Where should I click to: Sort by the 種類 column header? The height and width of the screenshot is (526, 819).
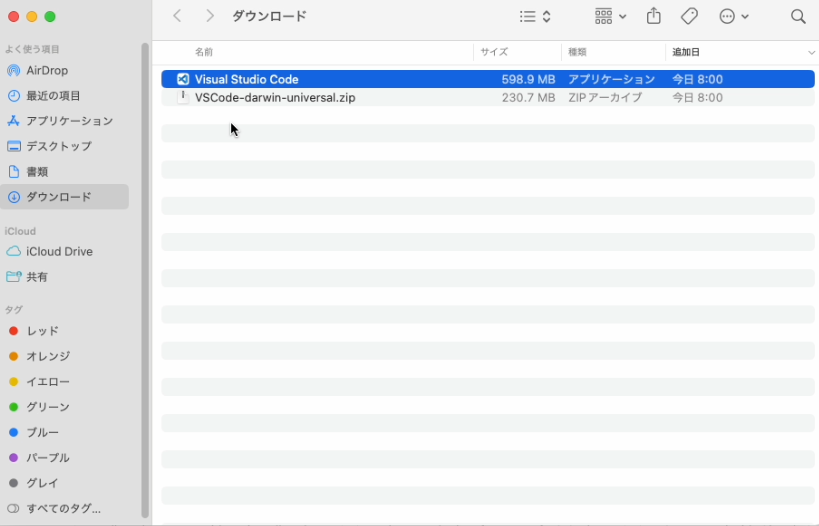click(577, 52)
